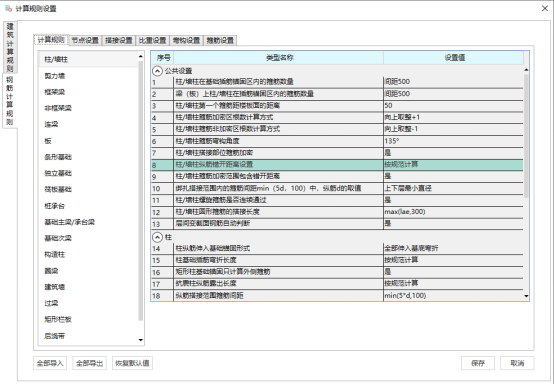Select row 16 矩形柱基础锚固只计算外侧箍筋
The height and width of the screenshot is (385, 554).
337,272
